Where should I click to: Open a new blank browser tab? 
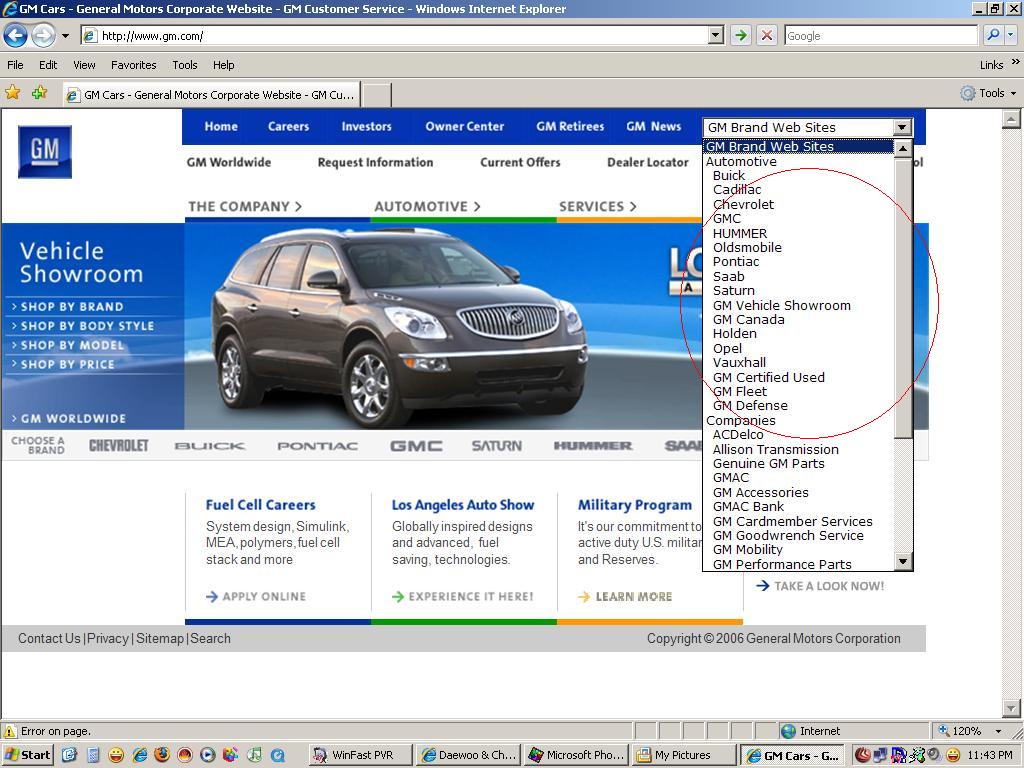click(x=377, y=95)
